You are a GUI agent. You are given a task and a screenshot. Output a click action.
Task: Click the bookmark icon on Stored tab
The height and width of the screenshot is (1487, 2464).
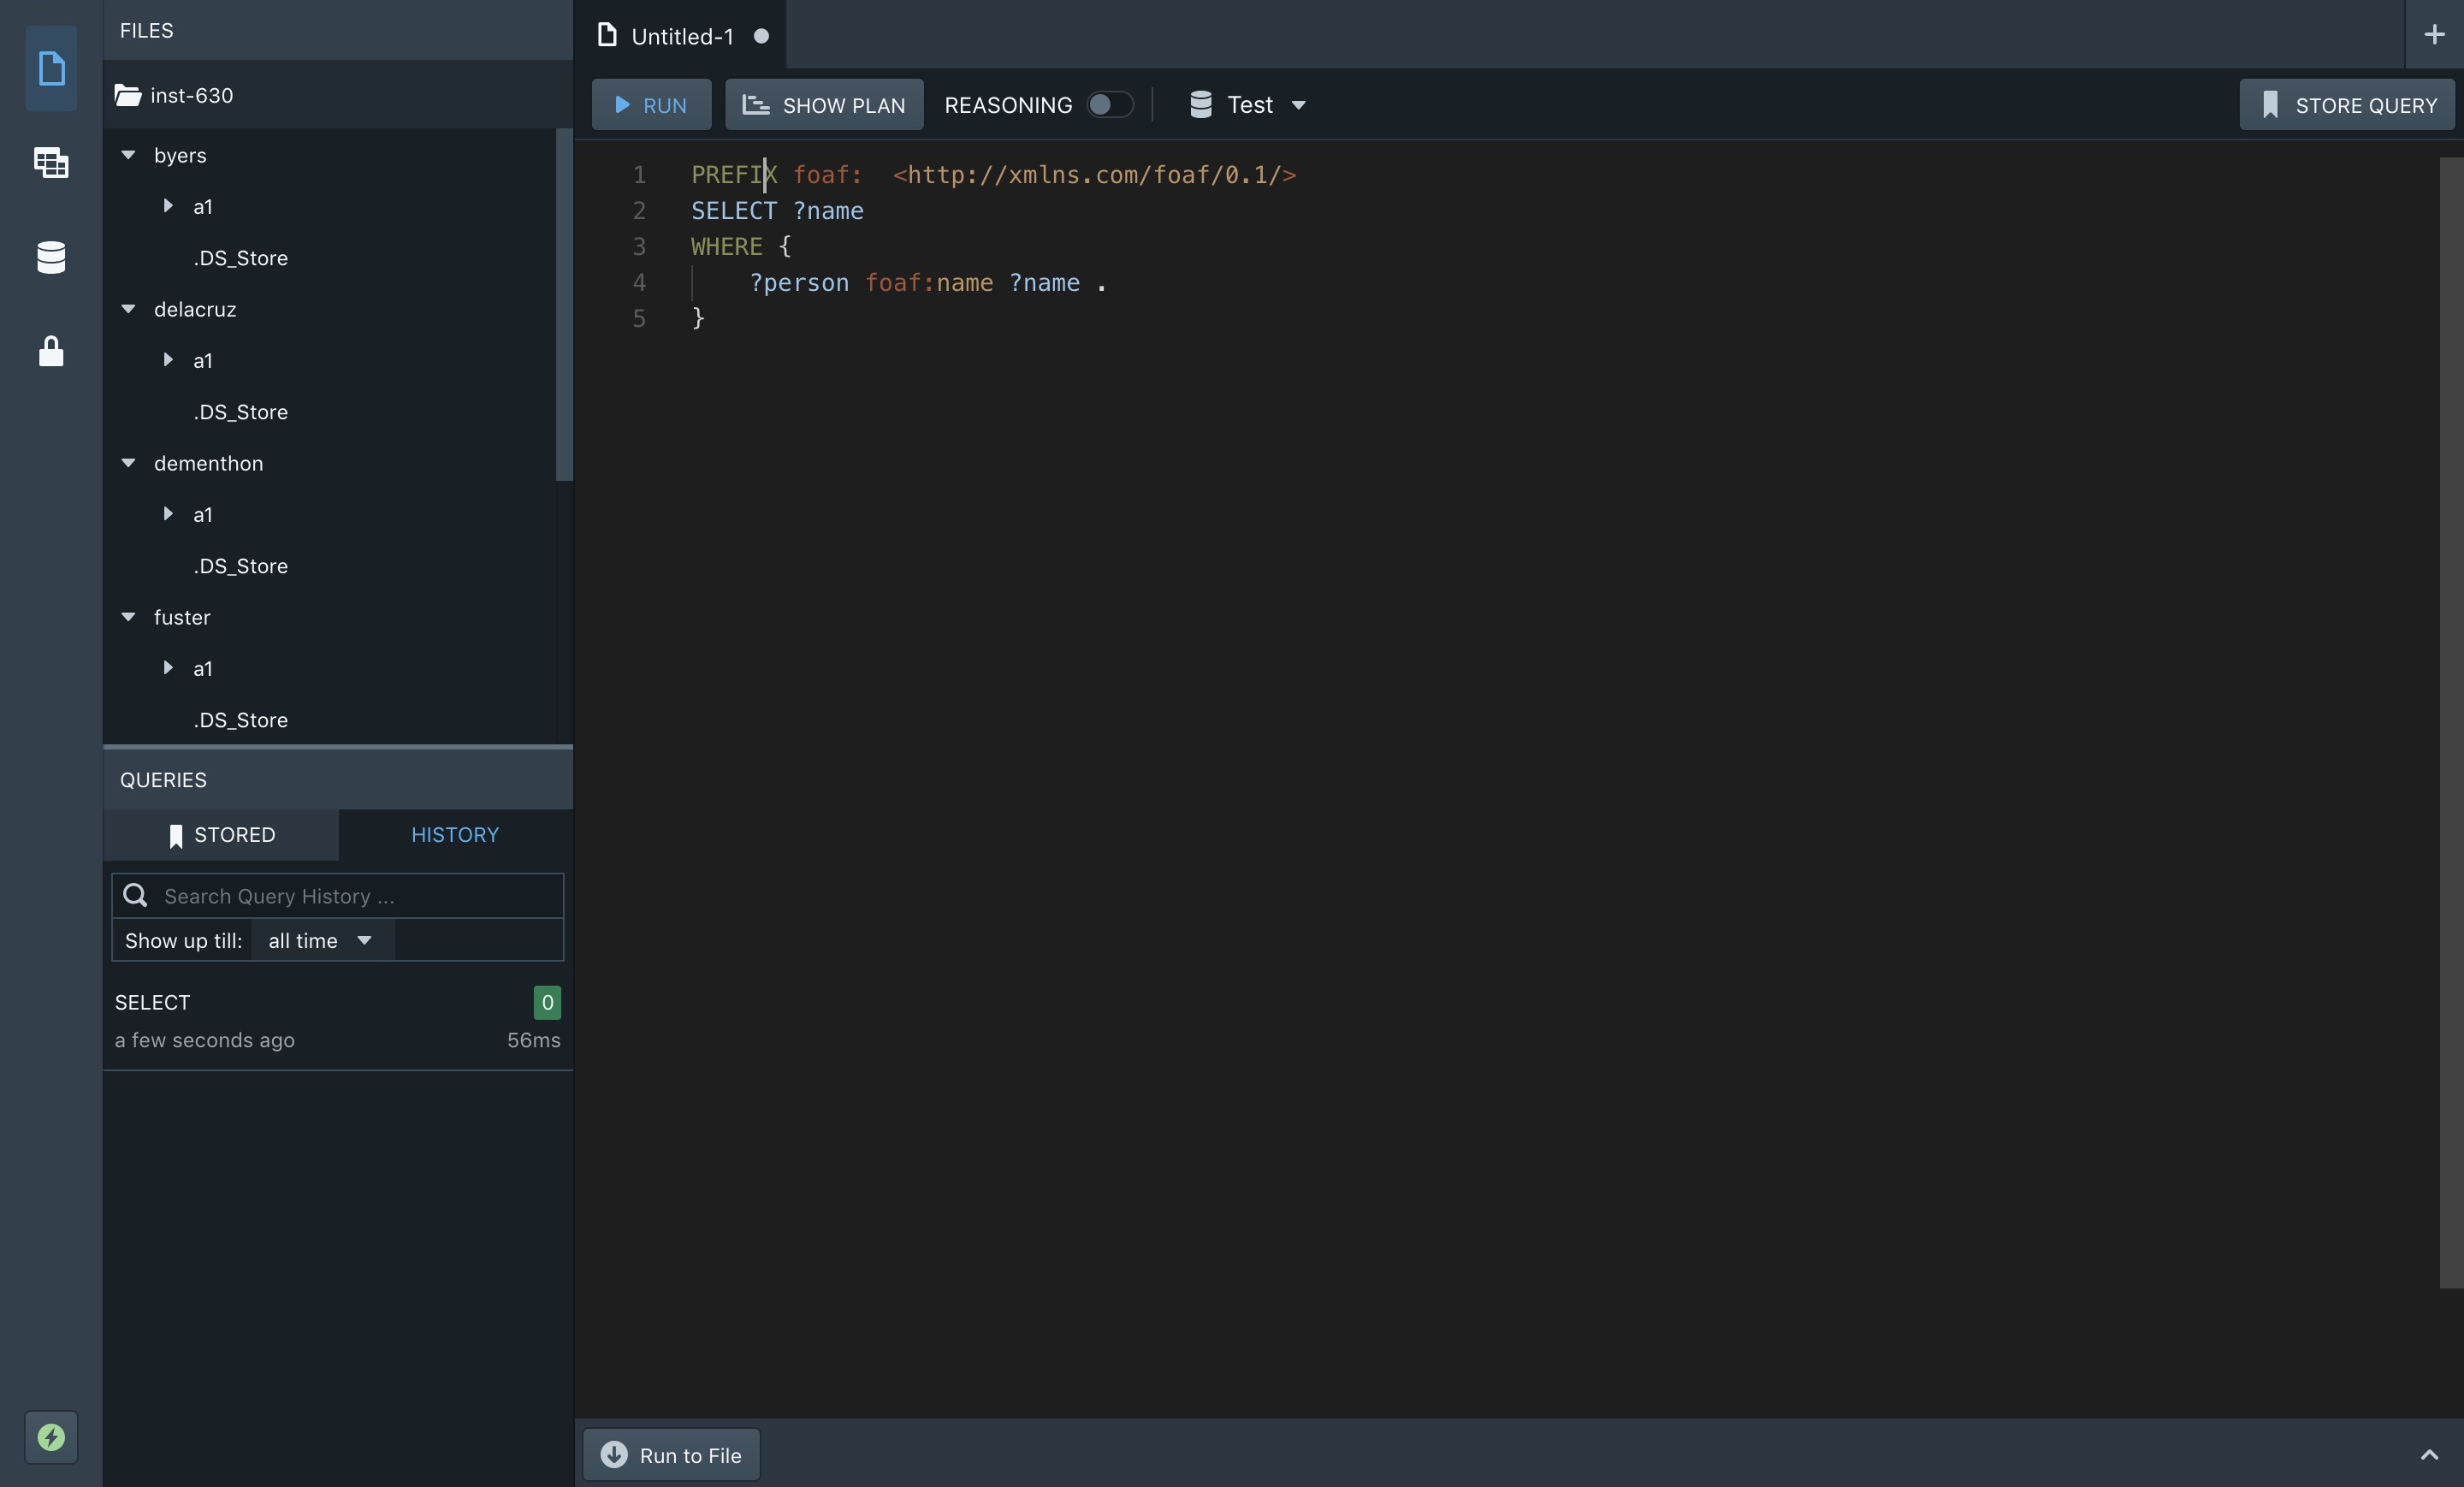pyautogui.click(x=176, y=836)
